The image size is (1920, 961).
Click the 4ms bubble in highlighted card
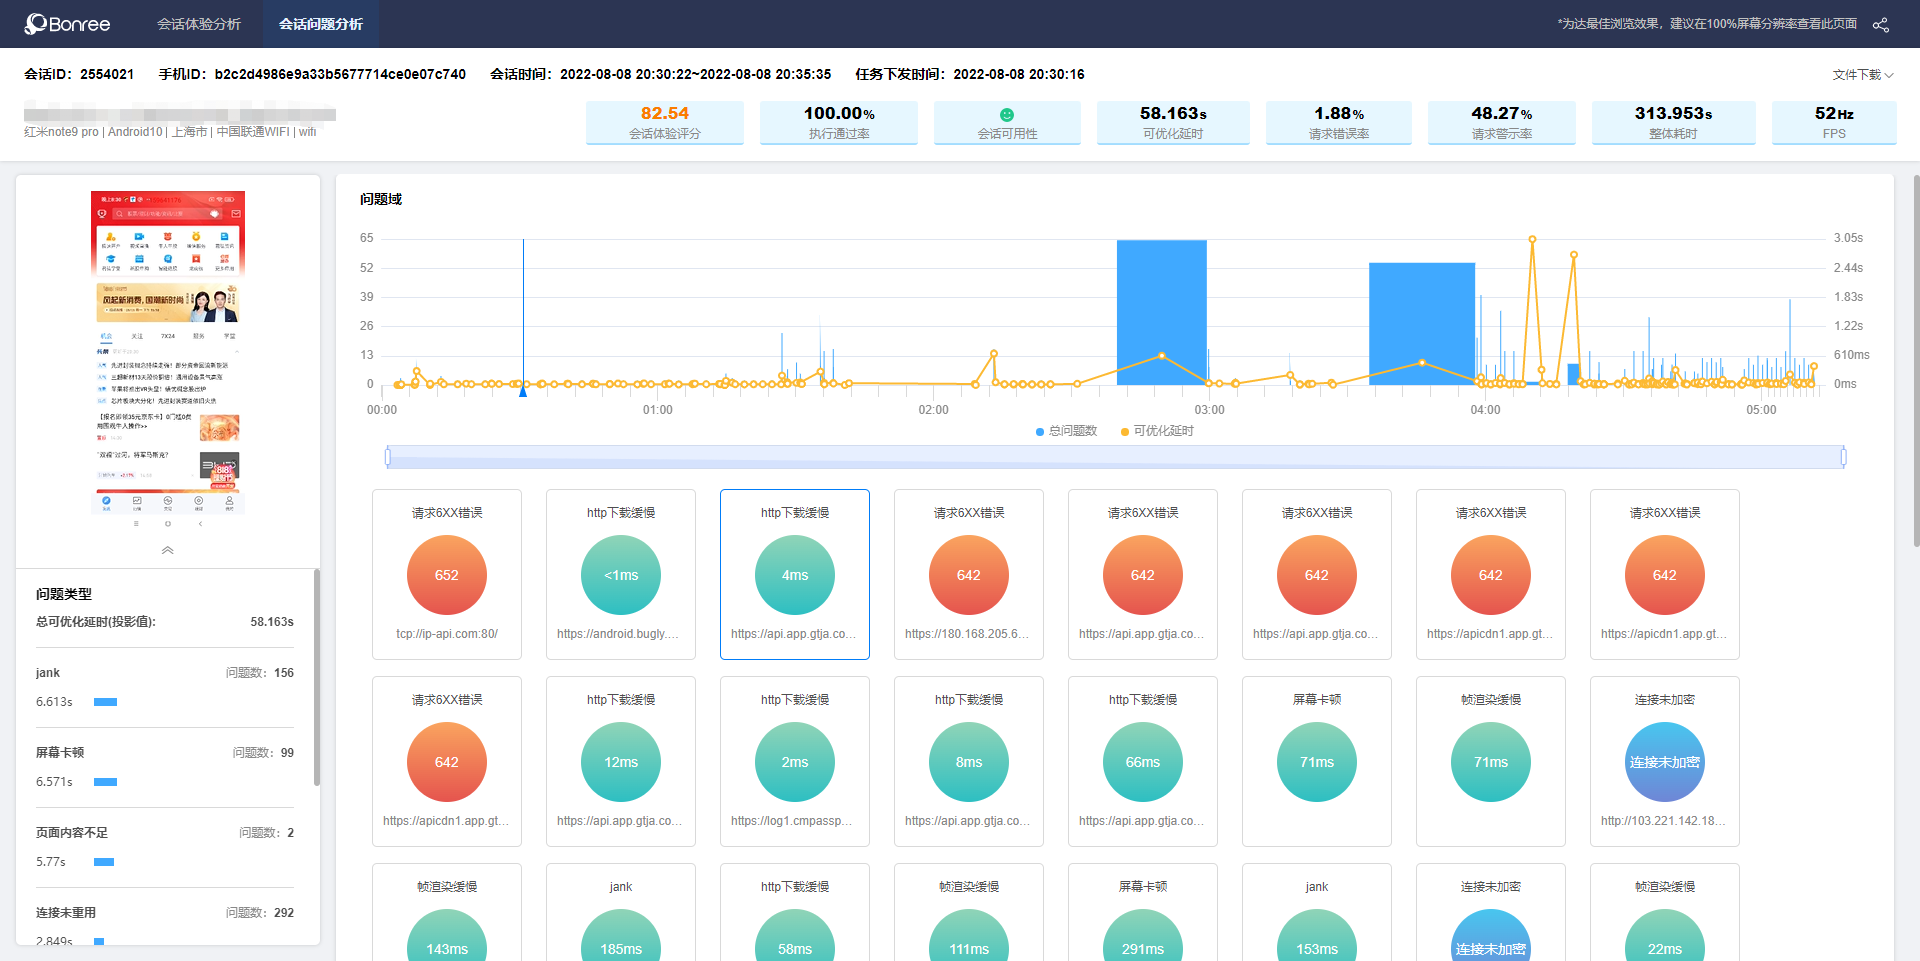[795, 575]
